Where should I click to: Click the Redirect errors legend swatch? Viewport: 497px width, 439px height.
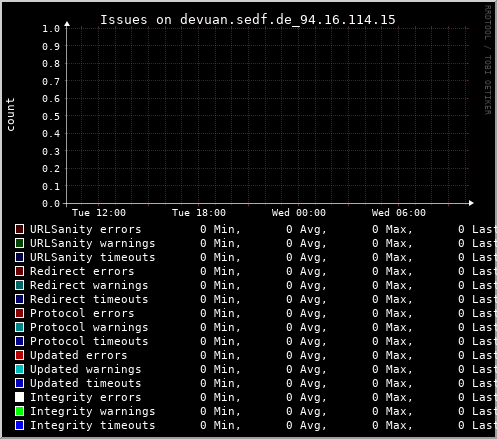click(x=20, y=271)
